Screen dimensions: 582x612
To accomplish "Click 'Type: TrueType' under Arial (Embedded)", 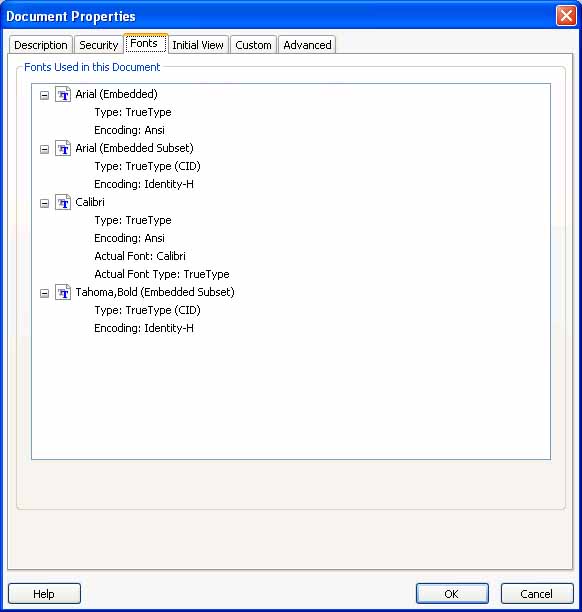I will (133, 112).
